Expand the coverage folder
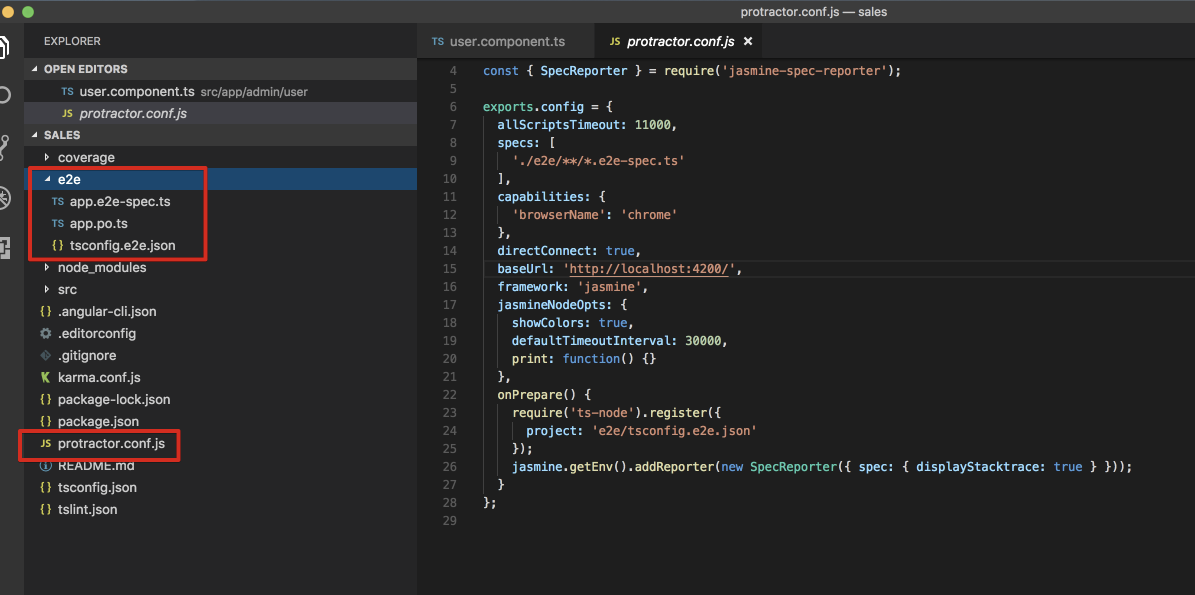 [221, 158]
